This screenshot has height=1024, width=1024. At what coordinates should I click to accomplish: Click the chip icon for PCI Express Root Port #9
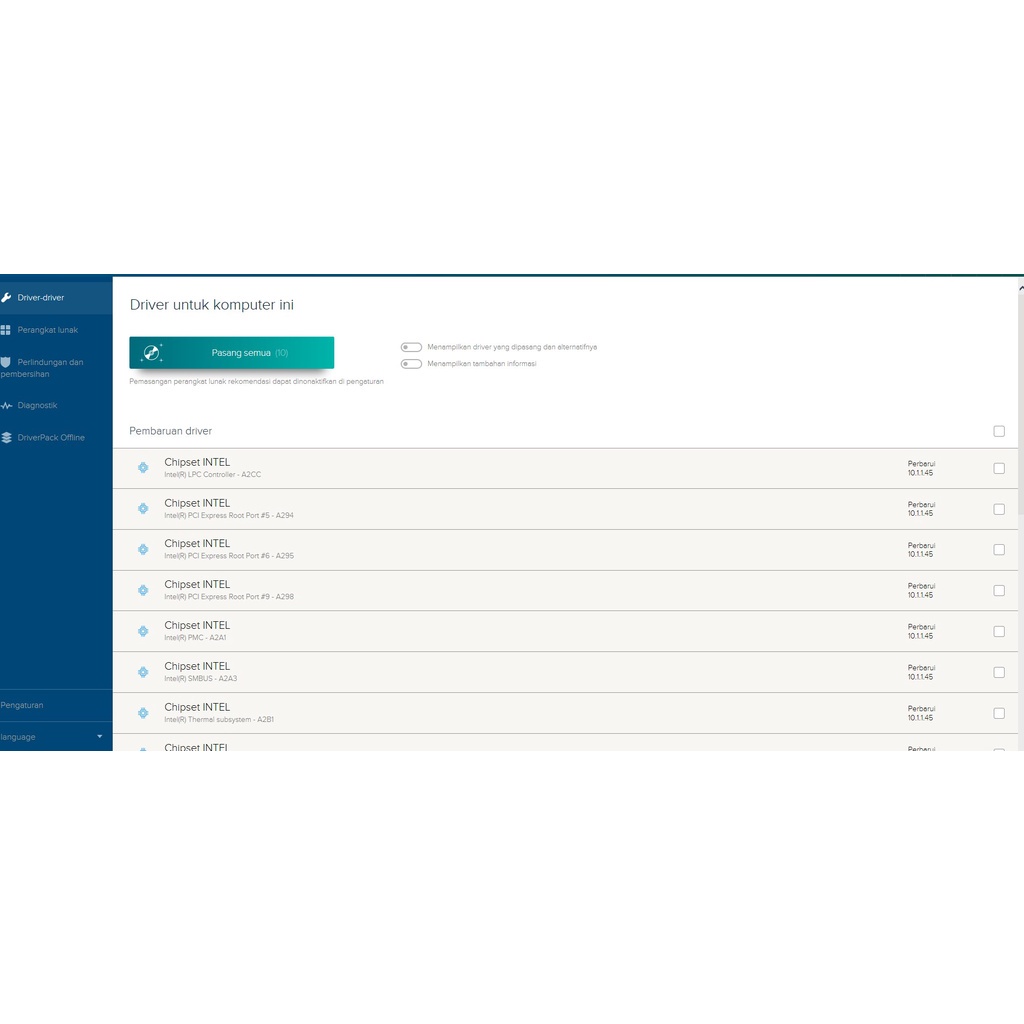click(x=143, y=590)
